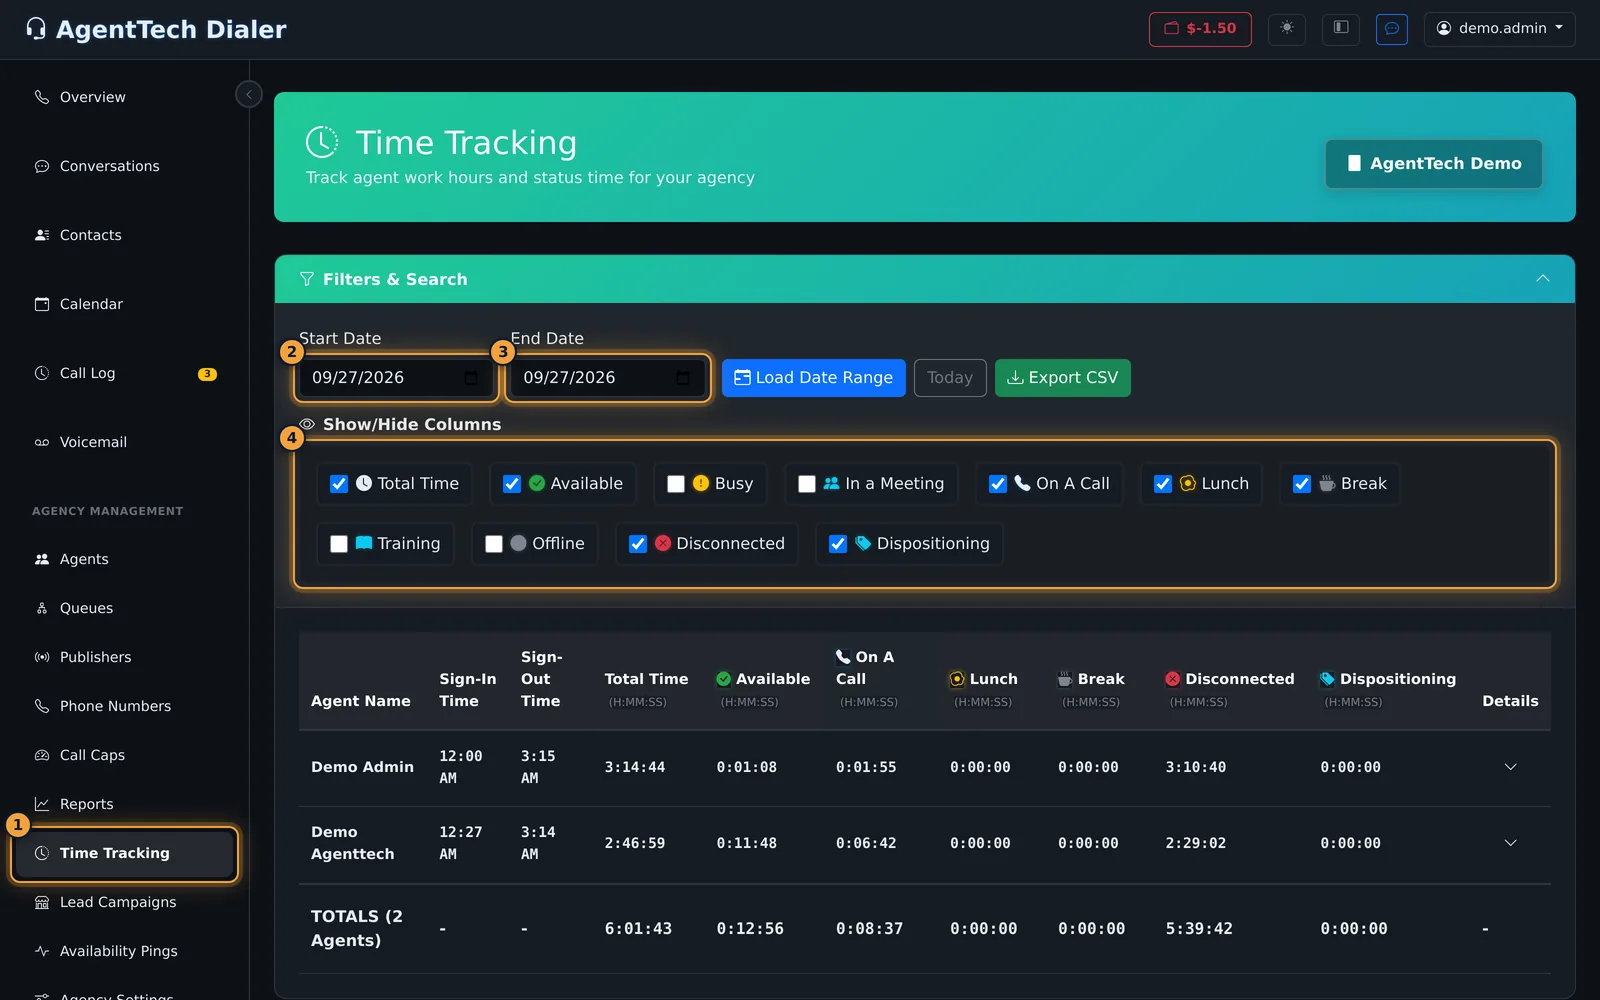The image size is (1600, 1000).
Task: Click the phone icon next to Overview
Action: click(42, 97)
